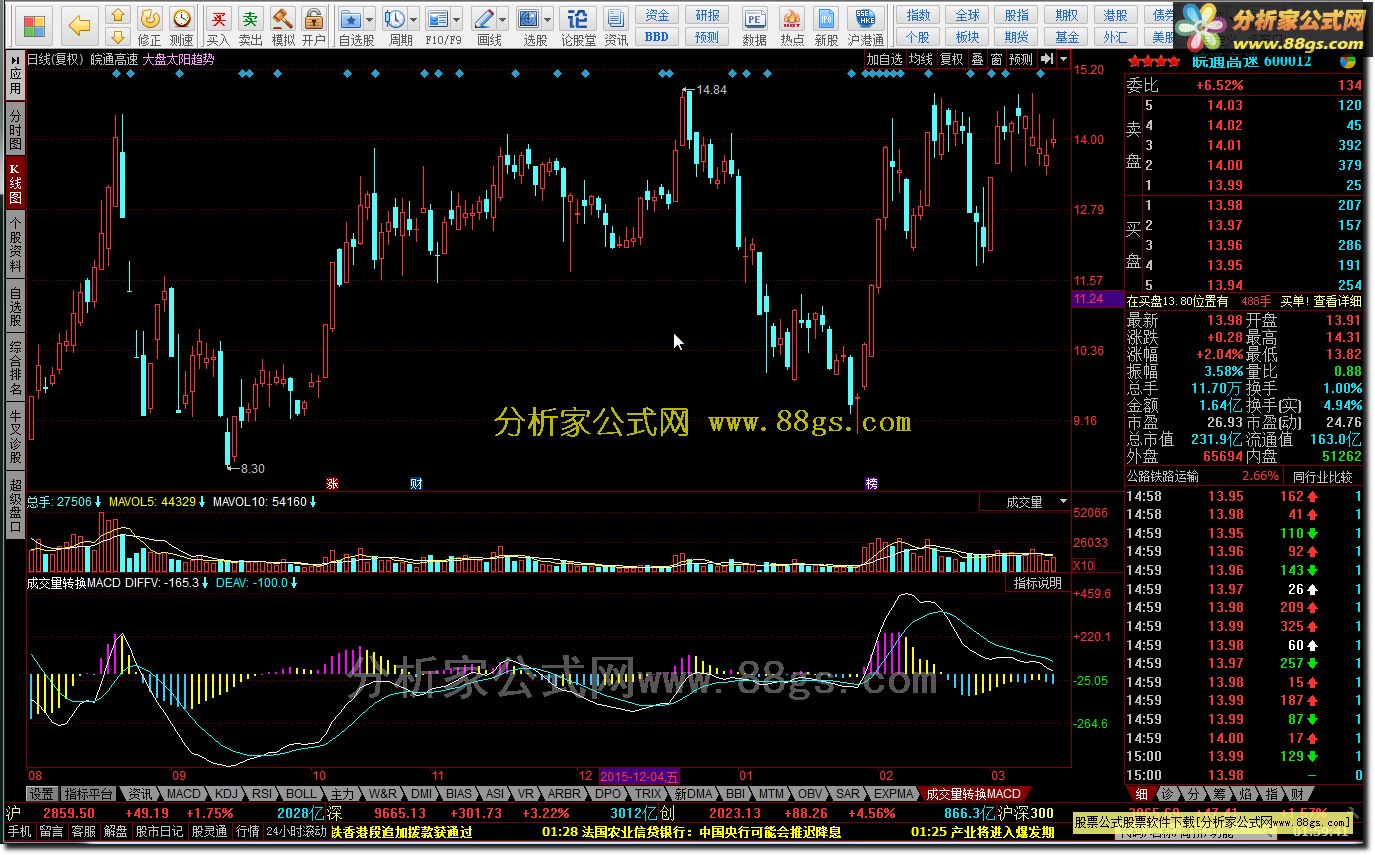This screenshot has height=855, width=1375.
Task: Open the browser icon next to stock code 600012
Action: click(1348, 60)
